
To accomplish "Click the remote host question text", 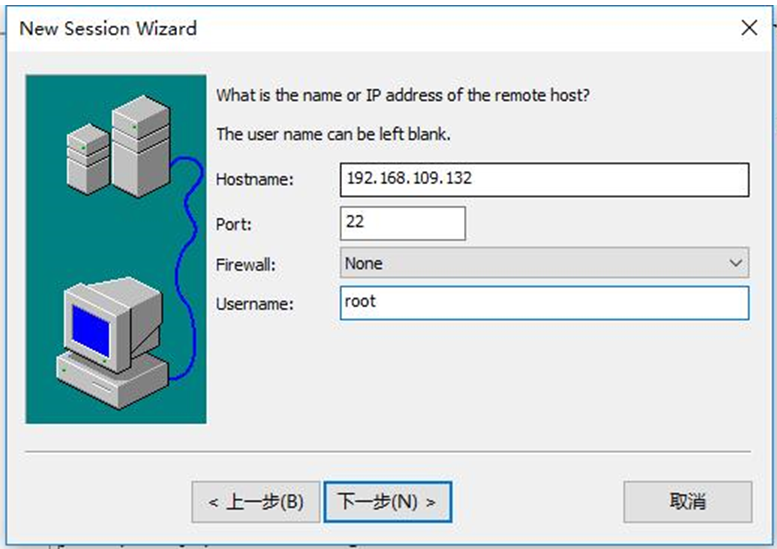I will click(x=403, y=95).
